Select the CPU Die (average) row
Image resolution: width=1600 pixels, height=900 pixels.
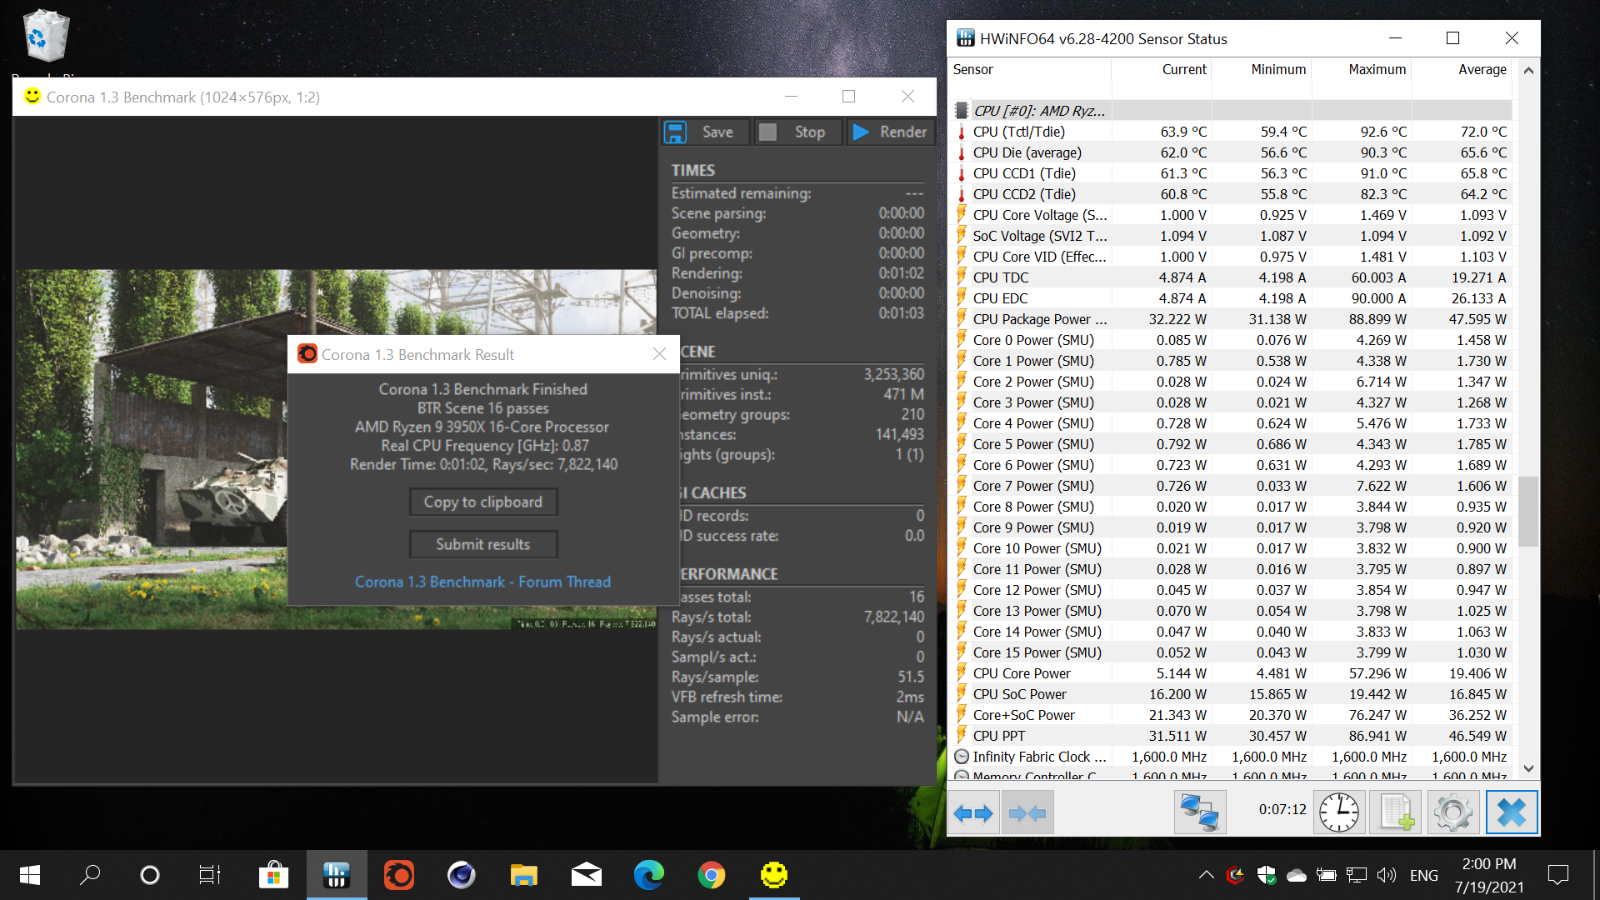(1231, 153)
